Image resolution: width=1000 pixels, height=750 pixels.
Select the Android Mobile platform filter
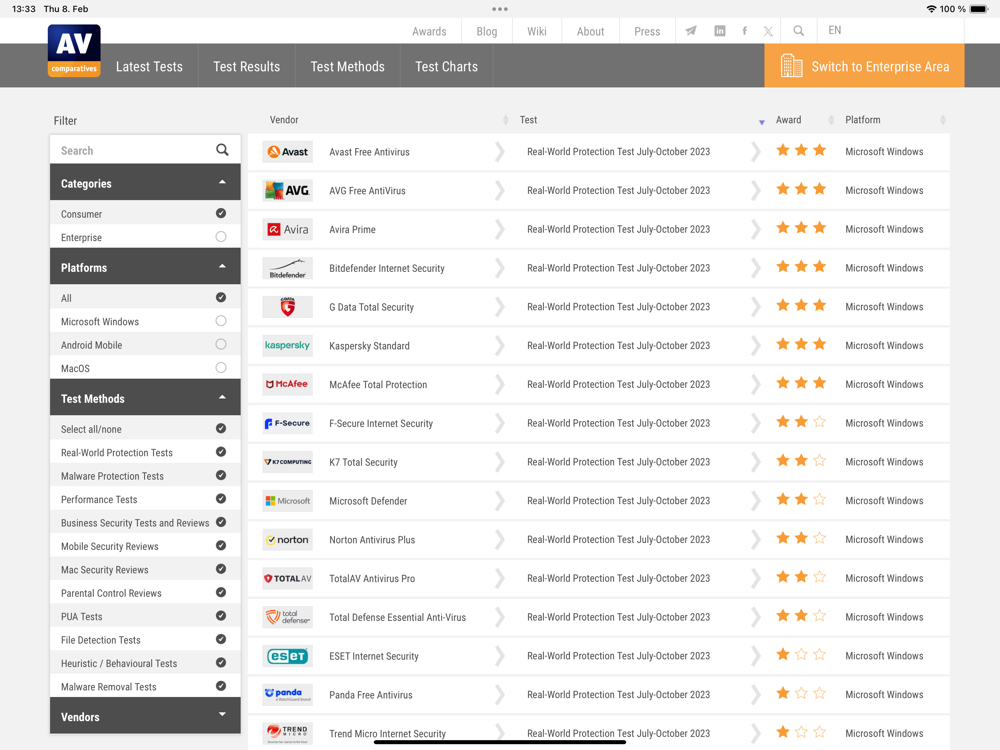(x=221, y=344)
